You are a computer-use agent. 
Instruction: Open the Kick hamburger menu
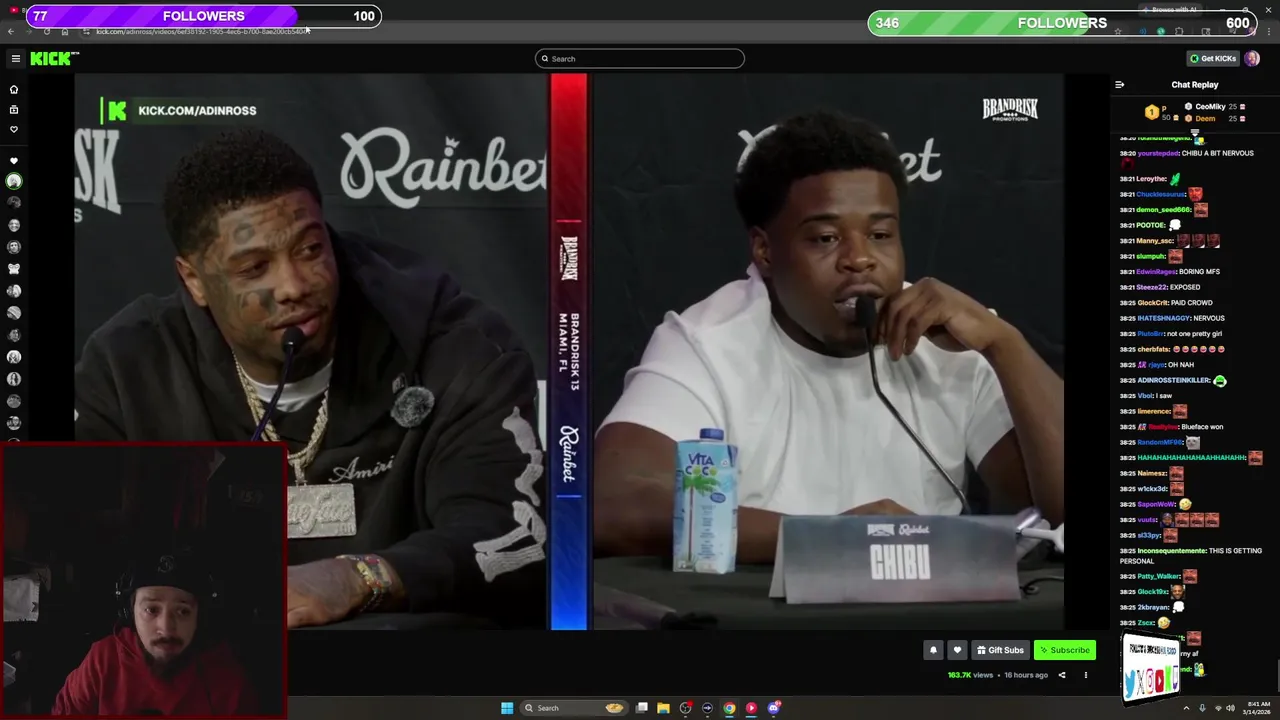click(15, 59)
